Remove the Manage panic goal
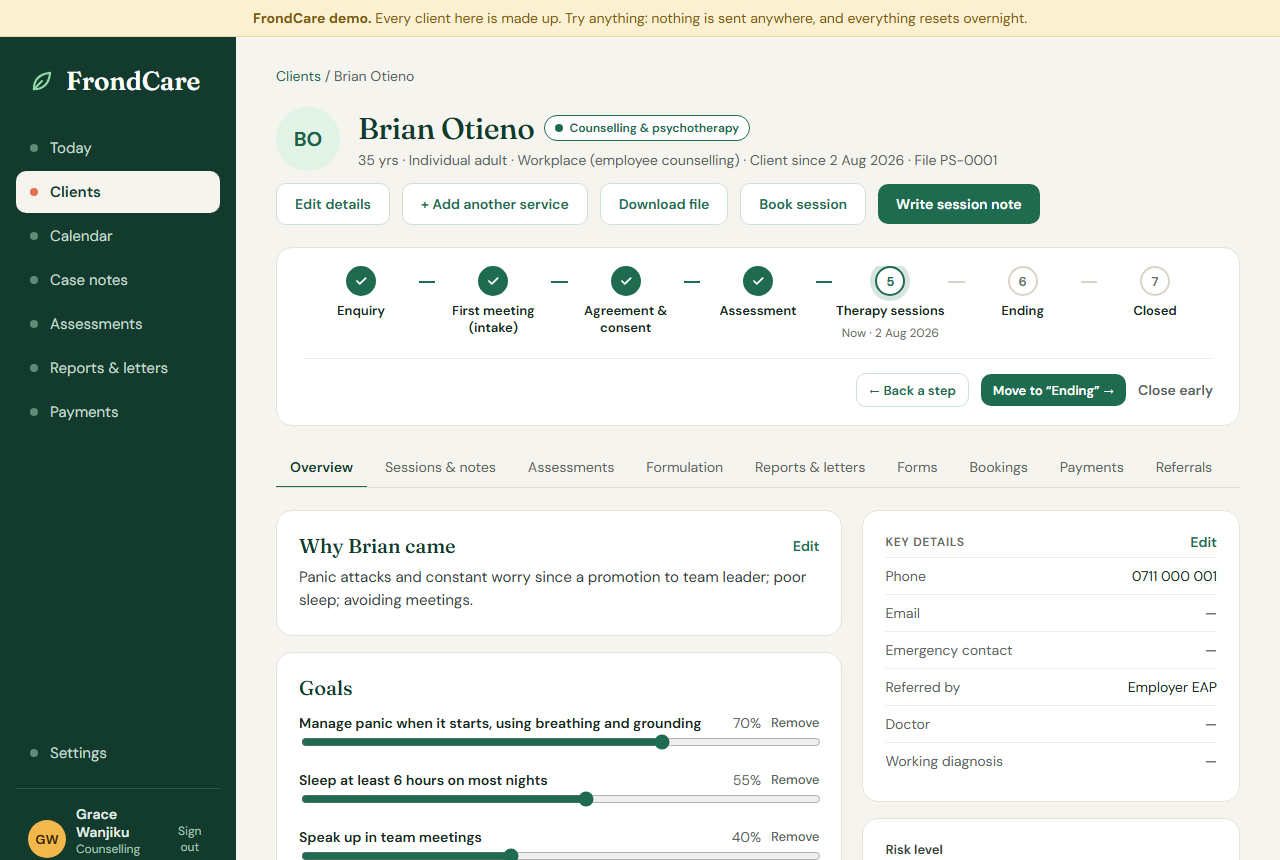This screenshot has height=860, width=1280. coord(795,723)
